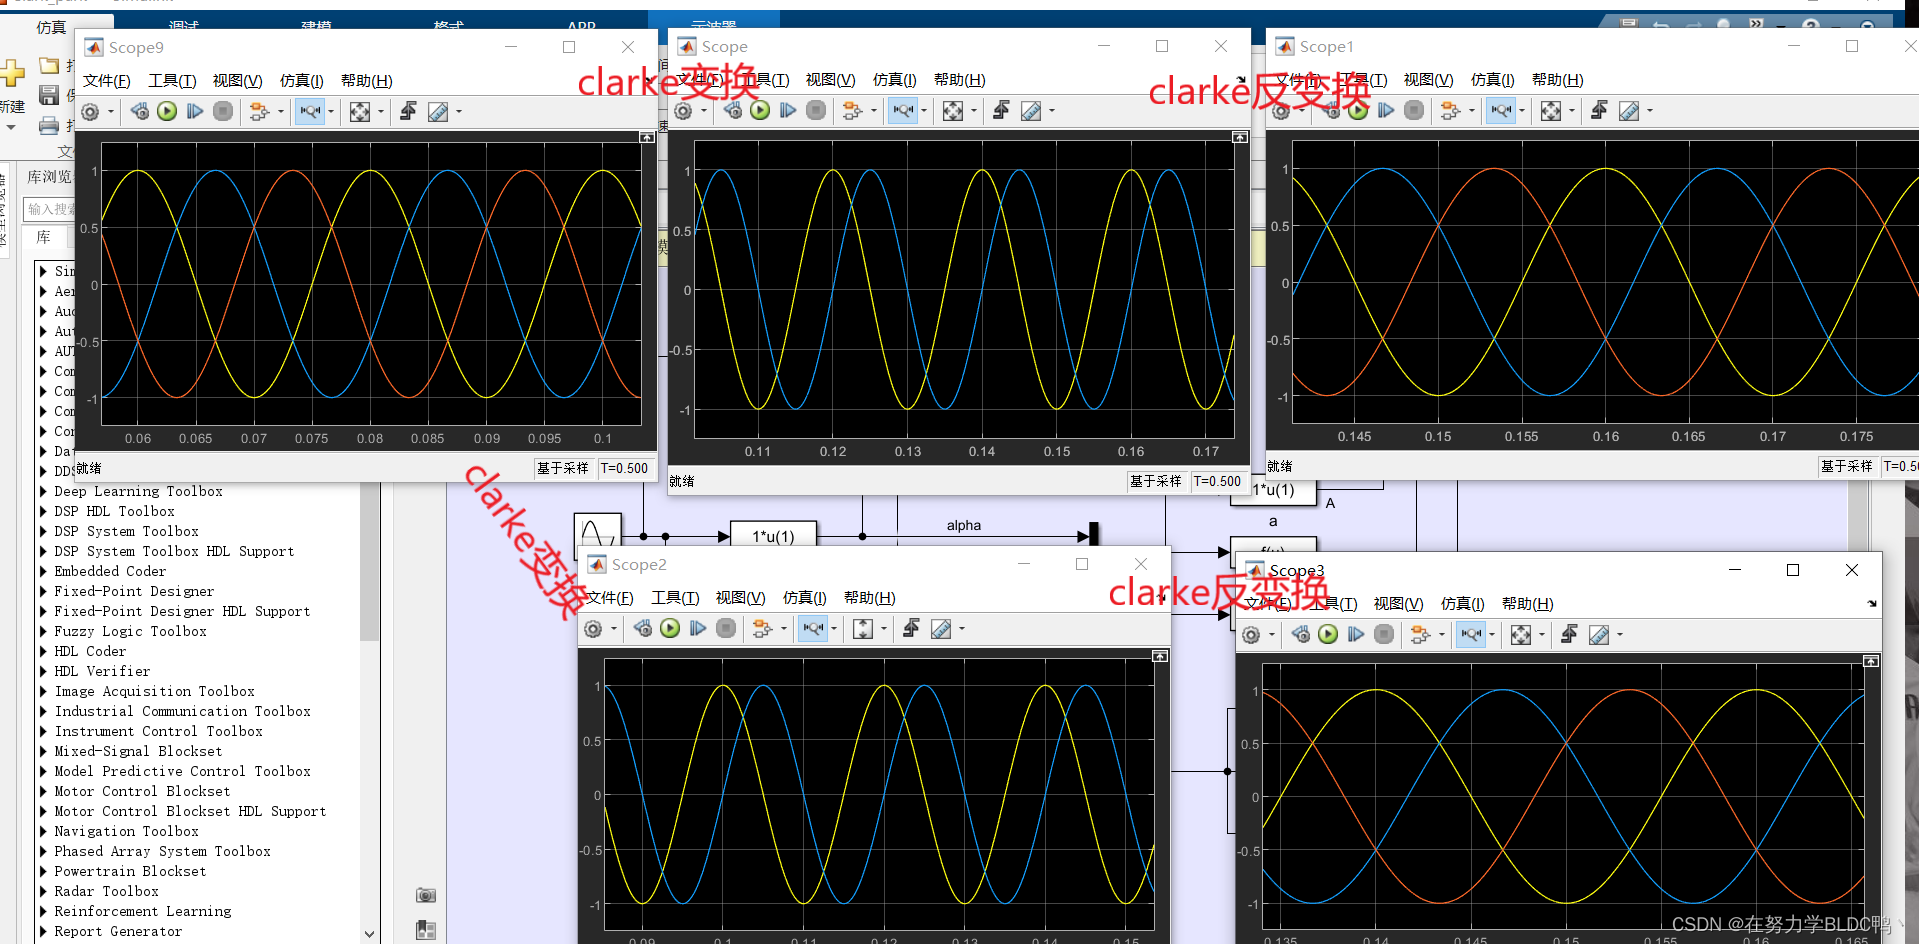This screenshot has width=1919, height=944.
Task: Click the run icon in Scope window
Action: point(760,111)
